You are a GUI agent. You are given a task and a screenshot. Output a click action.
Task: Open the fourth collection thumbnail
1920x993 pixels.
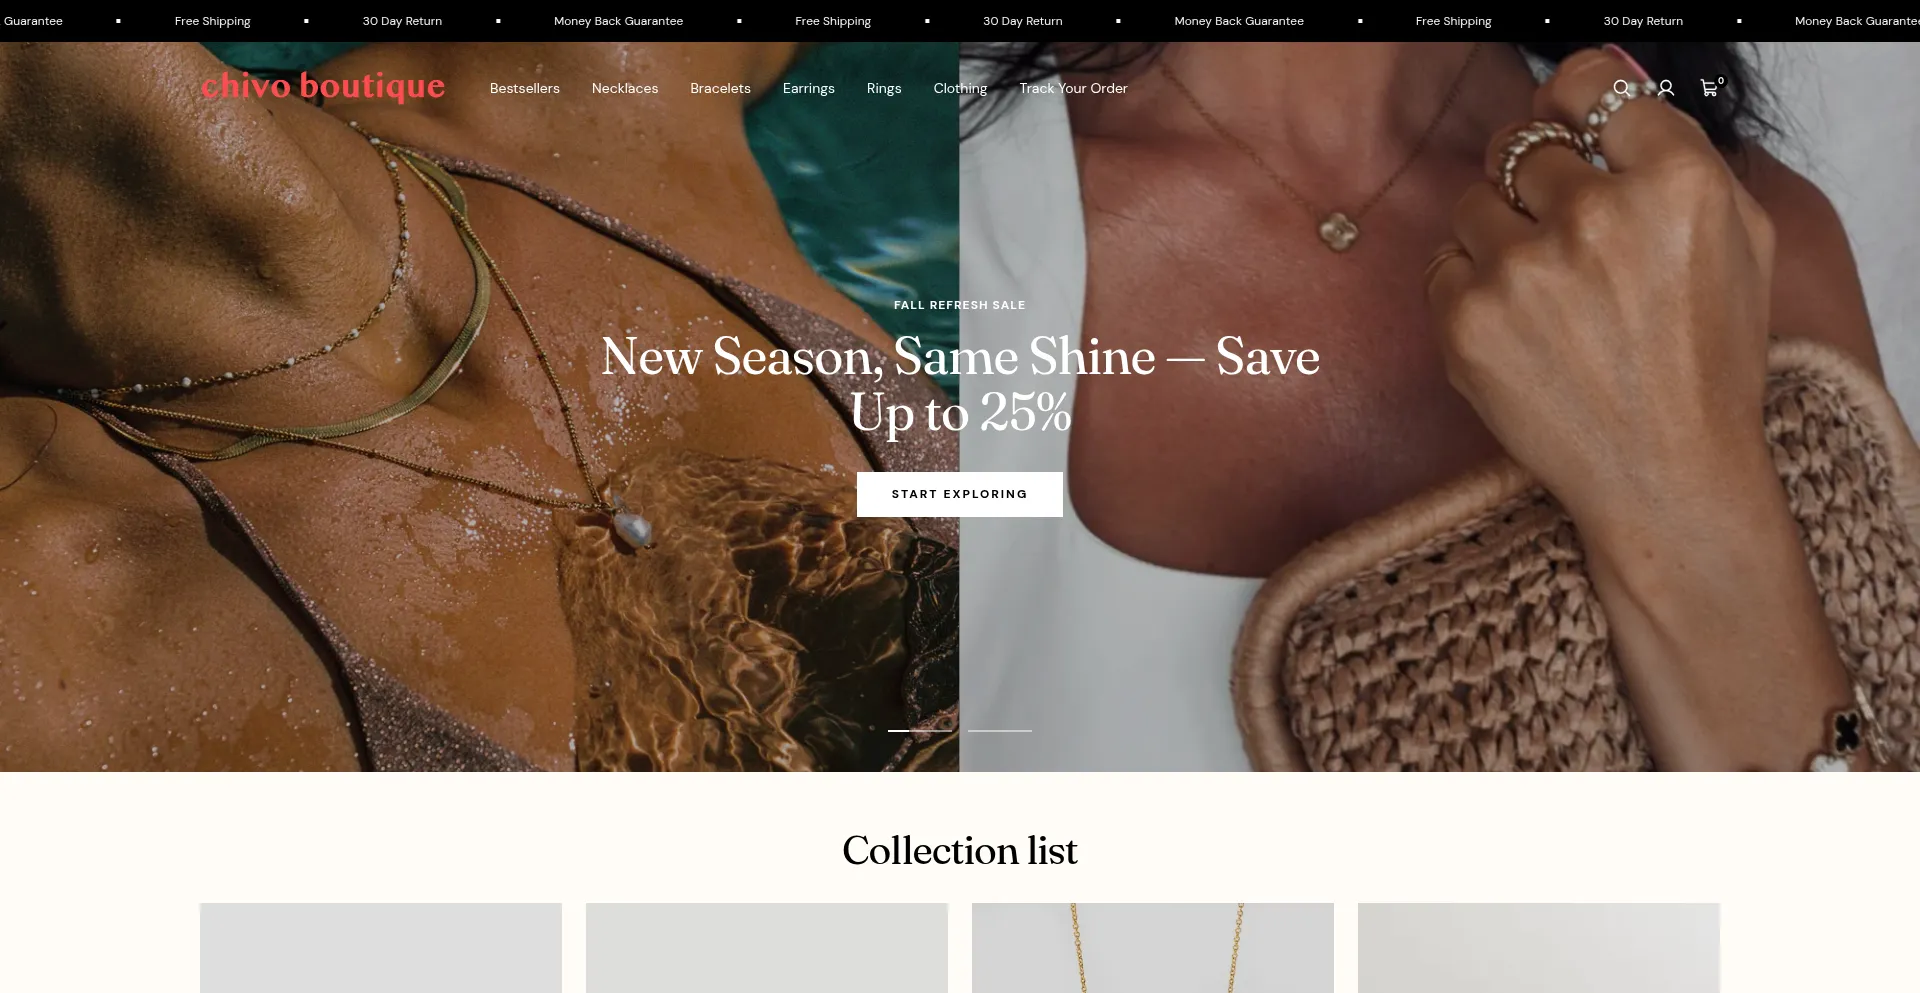coord(1539,948)
